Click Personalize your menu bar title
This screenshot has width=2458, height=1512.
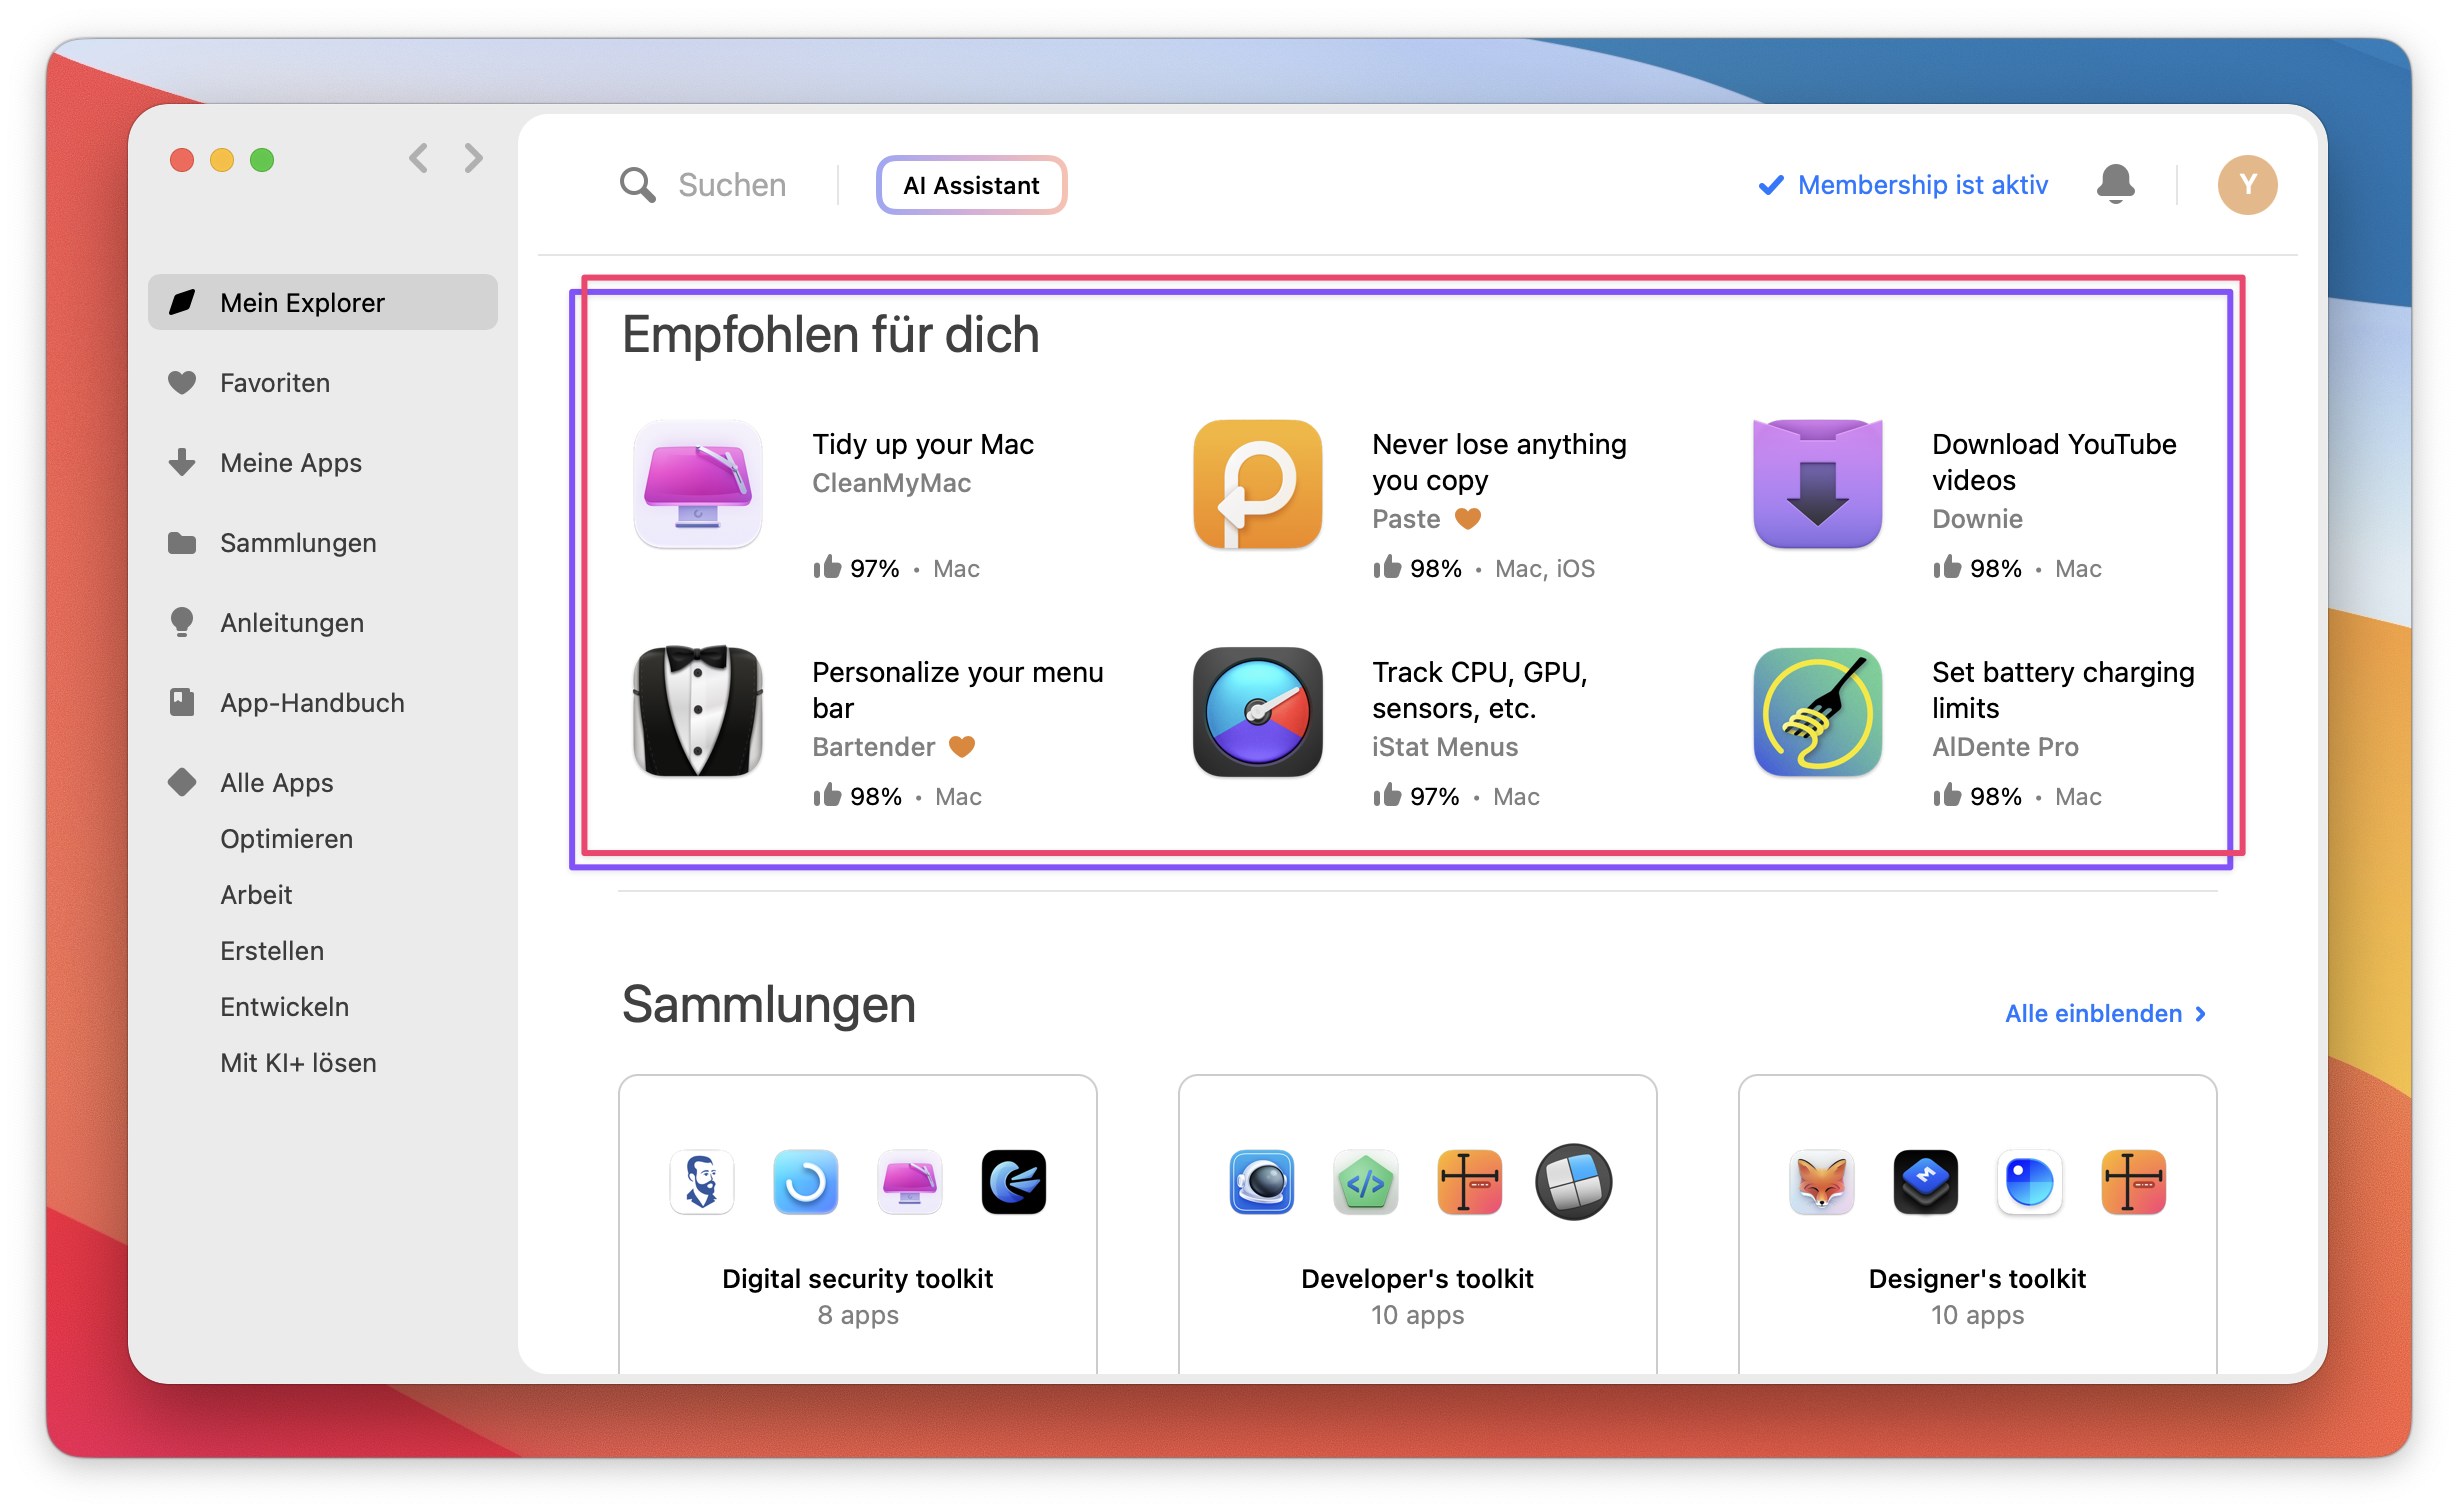957,690
